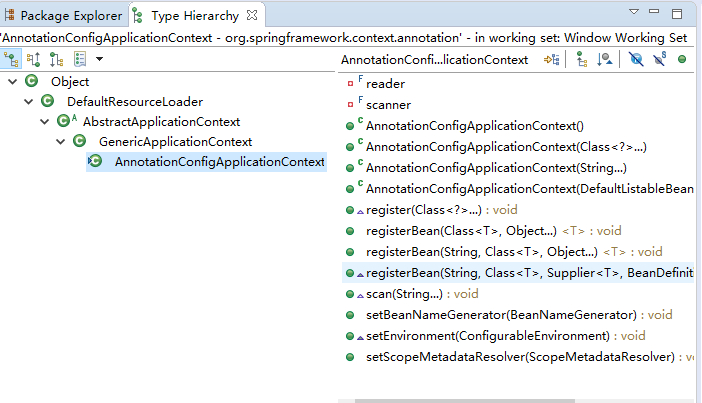Select AbstractApplicationContext class
Viewport: 702px width, 403px height.
click(x=161, y=121)
